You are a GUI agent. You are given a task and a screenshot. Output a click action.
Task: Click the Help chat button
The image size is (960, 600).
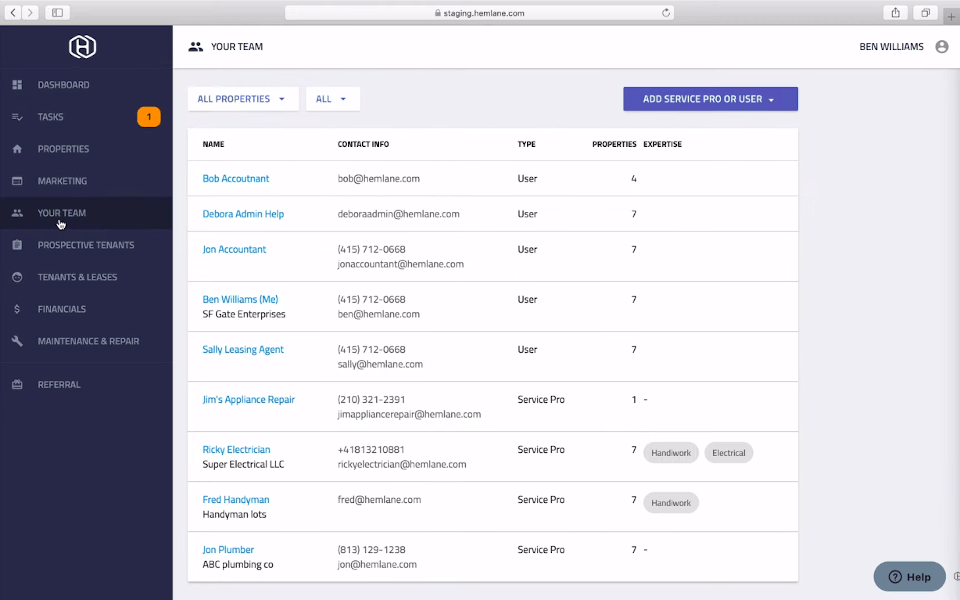pyautogui.click(x=909, y=576)
